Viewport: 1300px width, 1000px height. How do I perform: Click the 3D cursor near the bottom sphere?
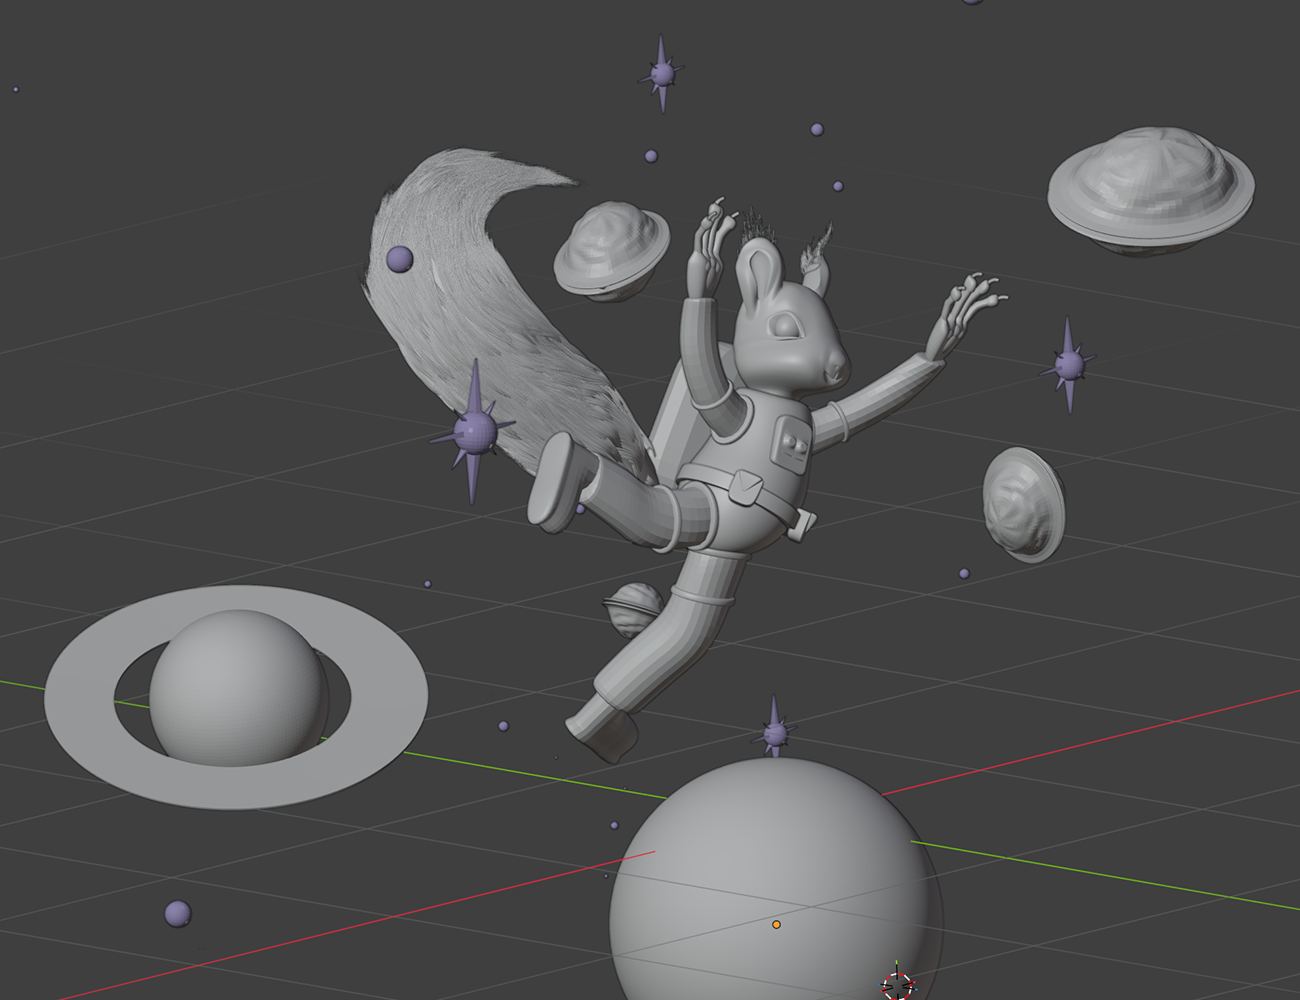[x=898, y=985]
